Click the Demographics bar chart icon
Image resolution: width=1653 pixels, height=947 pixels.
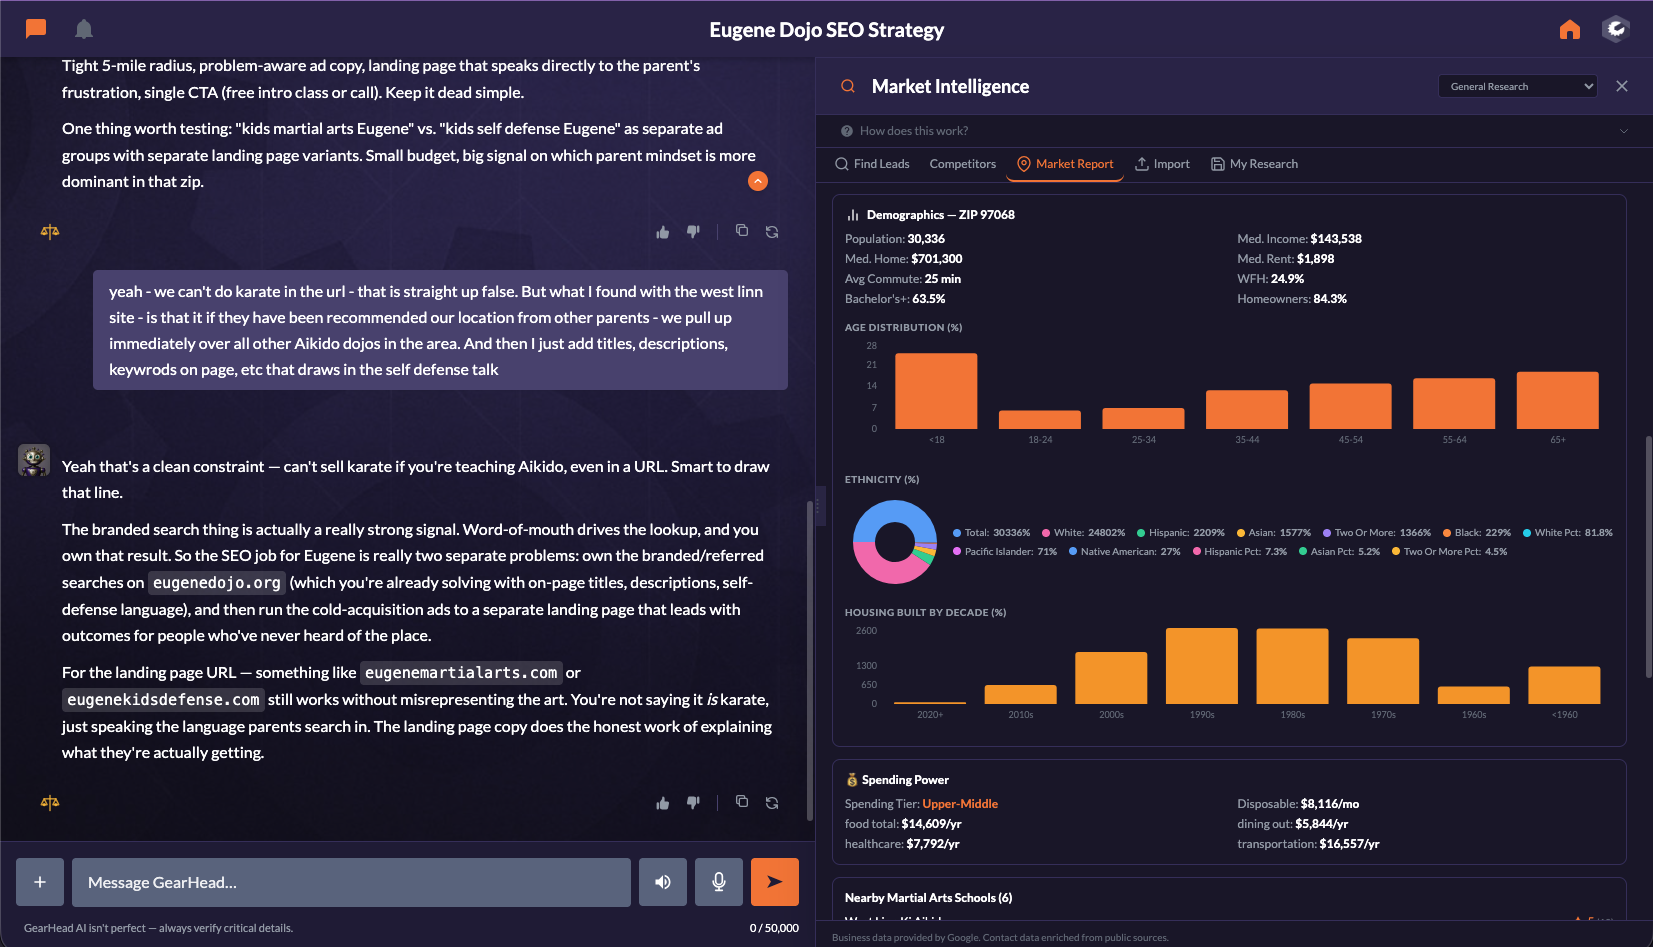point(853,215)
